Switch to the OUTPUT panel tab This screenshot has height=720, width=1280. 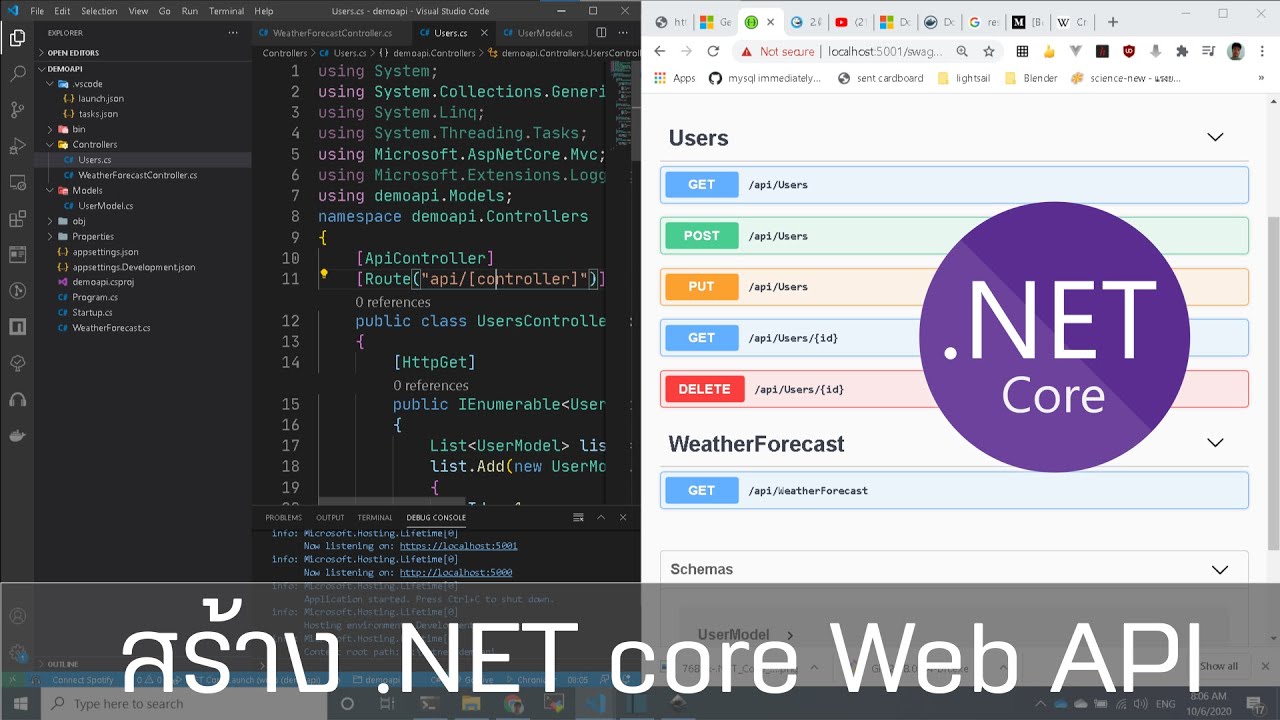point(330,517)
